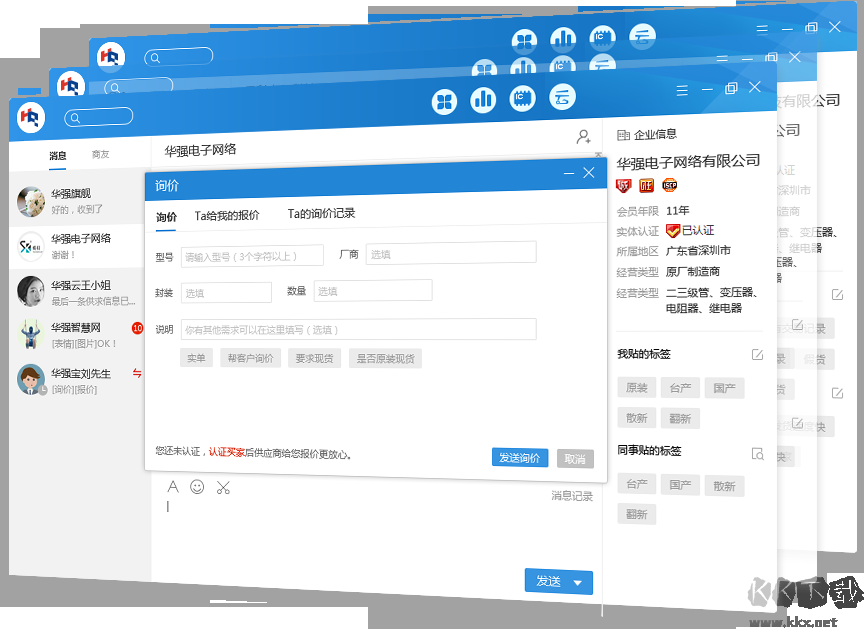The image size is (864, 629).
Task: Click the IC chip icon in the rearmost window
Action: click(602, 37)
